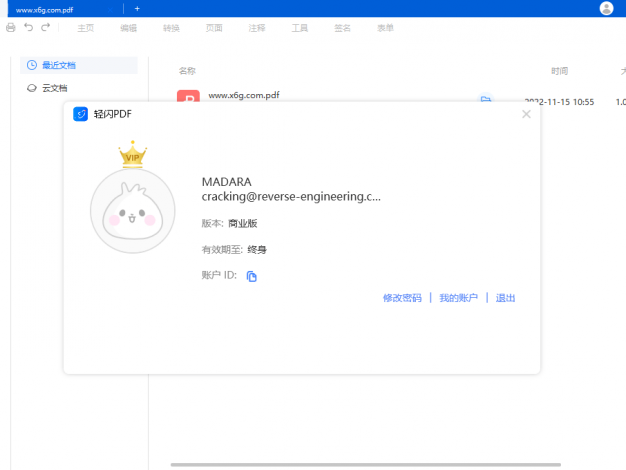Click the print icon in the toolbar

pyautogui.click(x=11, y=28)
